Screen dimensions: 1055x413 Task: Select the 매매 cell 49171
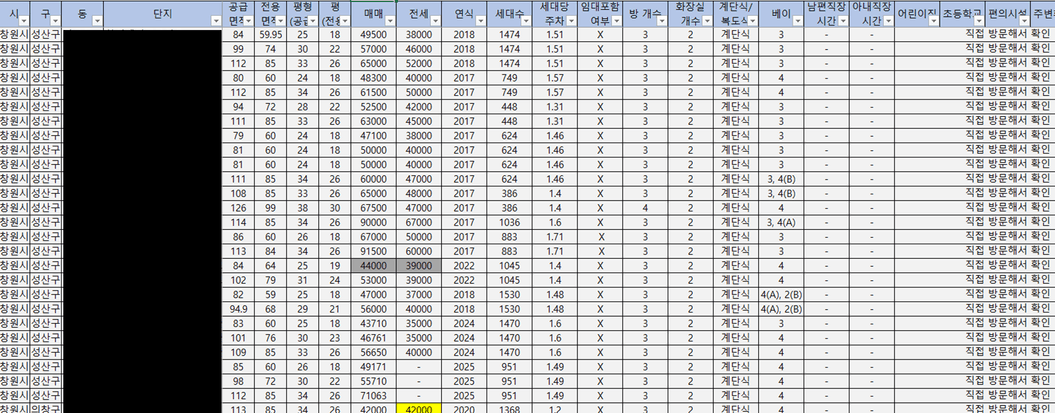374,367
